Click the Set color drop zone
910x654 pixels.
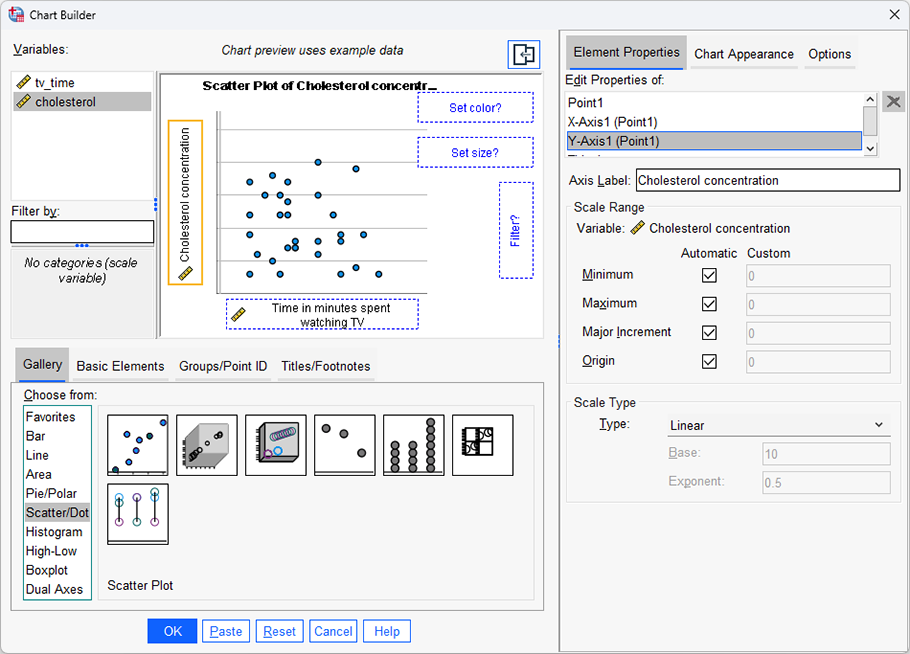tap(475, 107)
